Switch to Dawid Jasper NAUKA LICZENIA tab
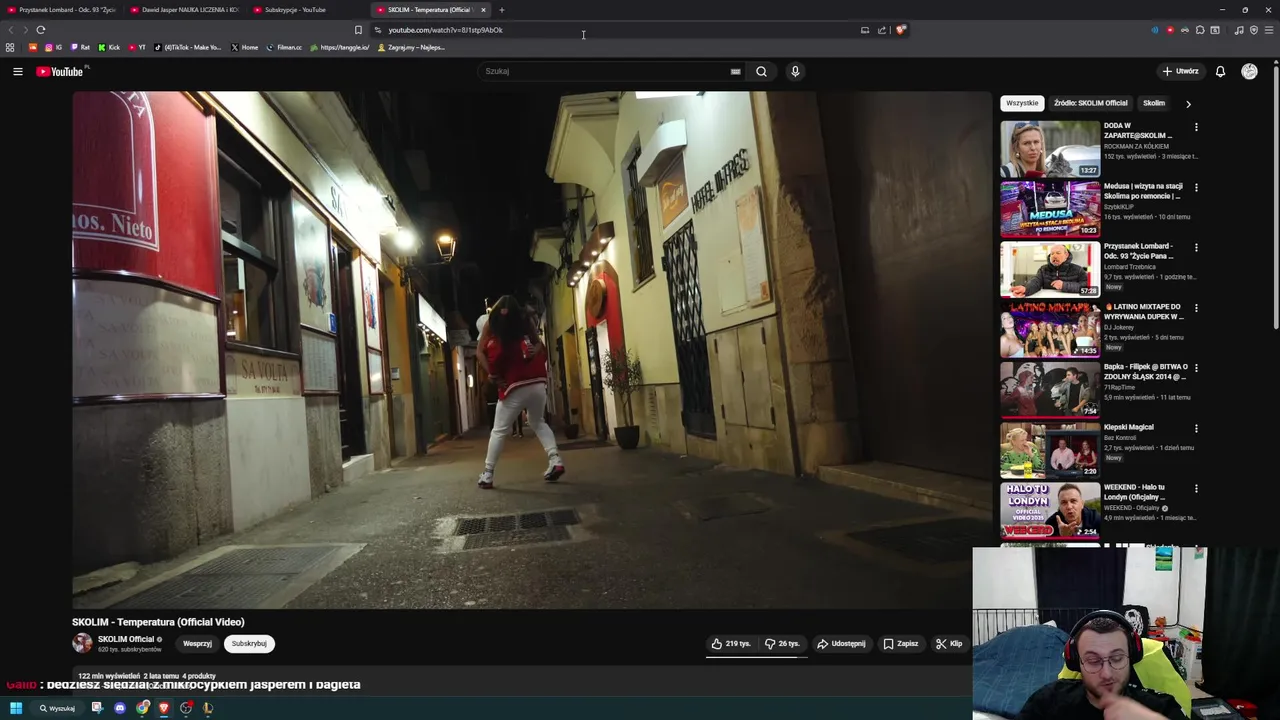This screenshot has width=1280, height=720. point(185,10)
